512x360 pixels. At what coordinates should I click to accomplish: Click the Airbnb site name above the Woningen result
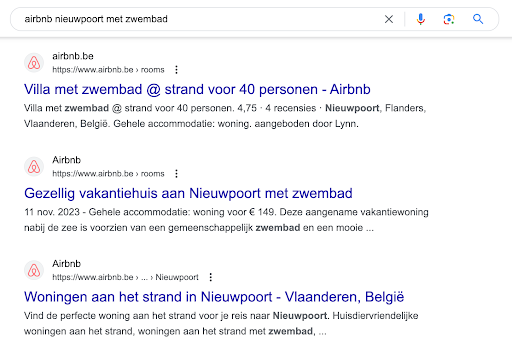66,264
